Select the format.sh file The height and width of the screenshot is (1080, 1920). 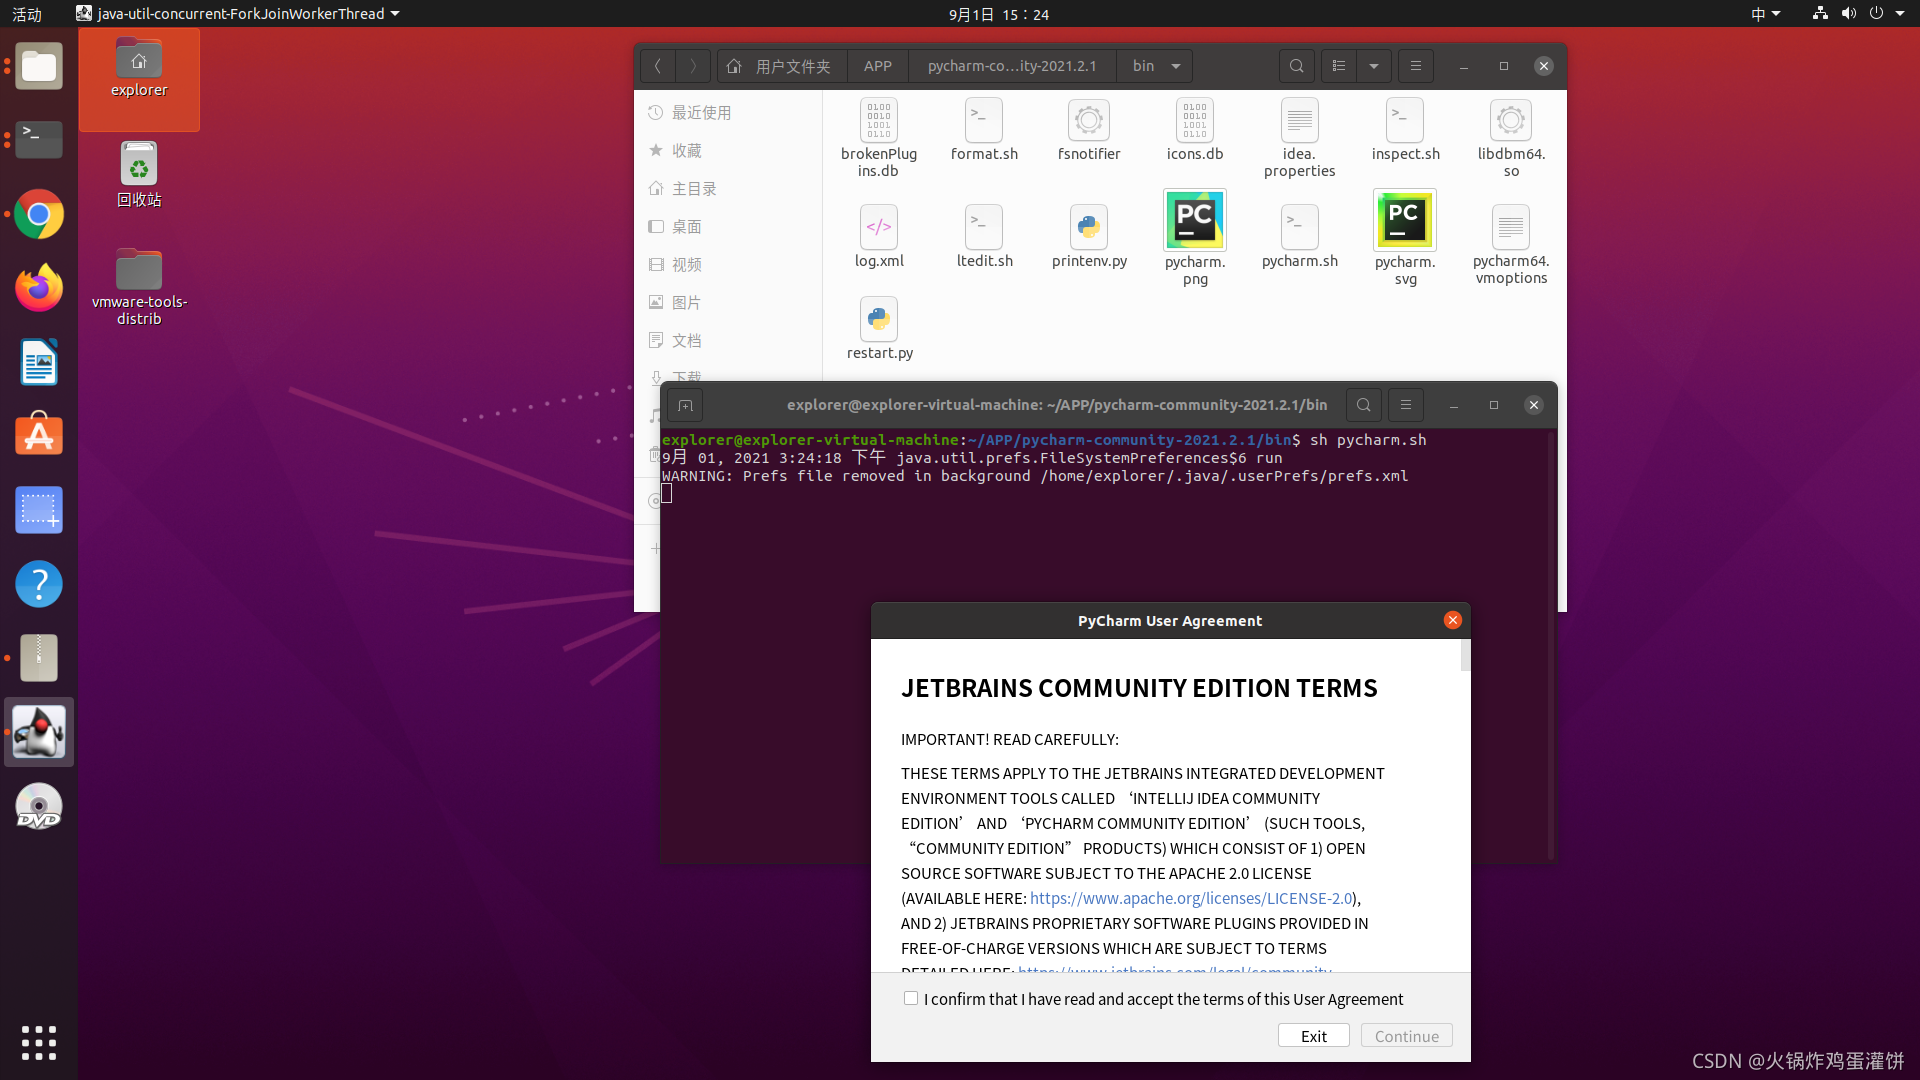(984, 130)
